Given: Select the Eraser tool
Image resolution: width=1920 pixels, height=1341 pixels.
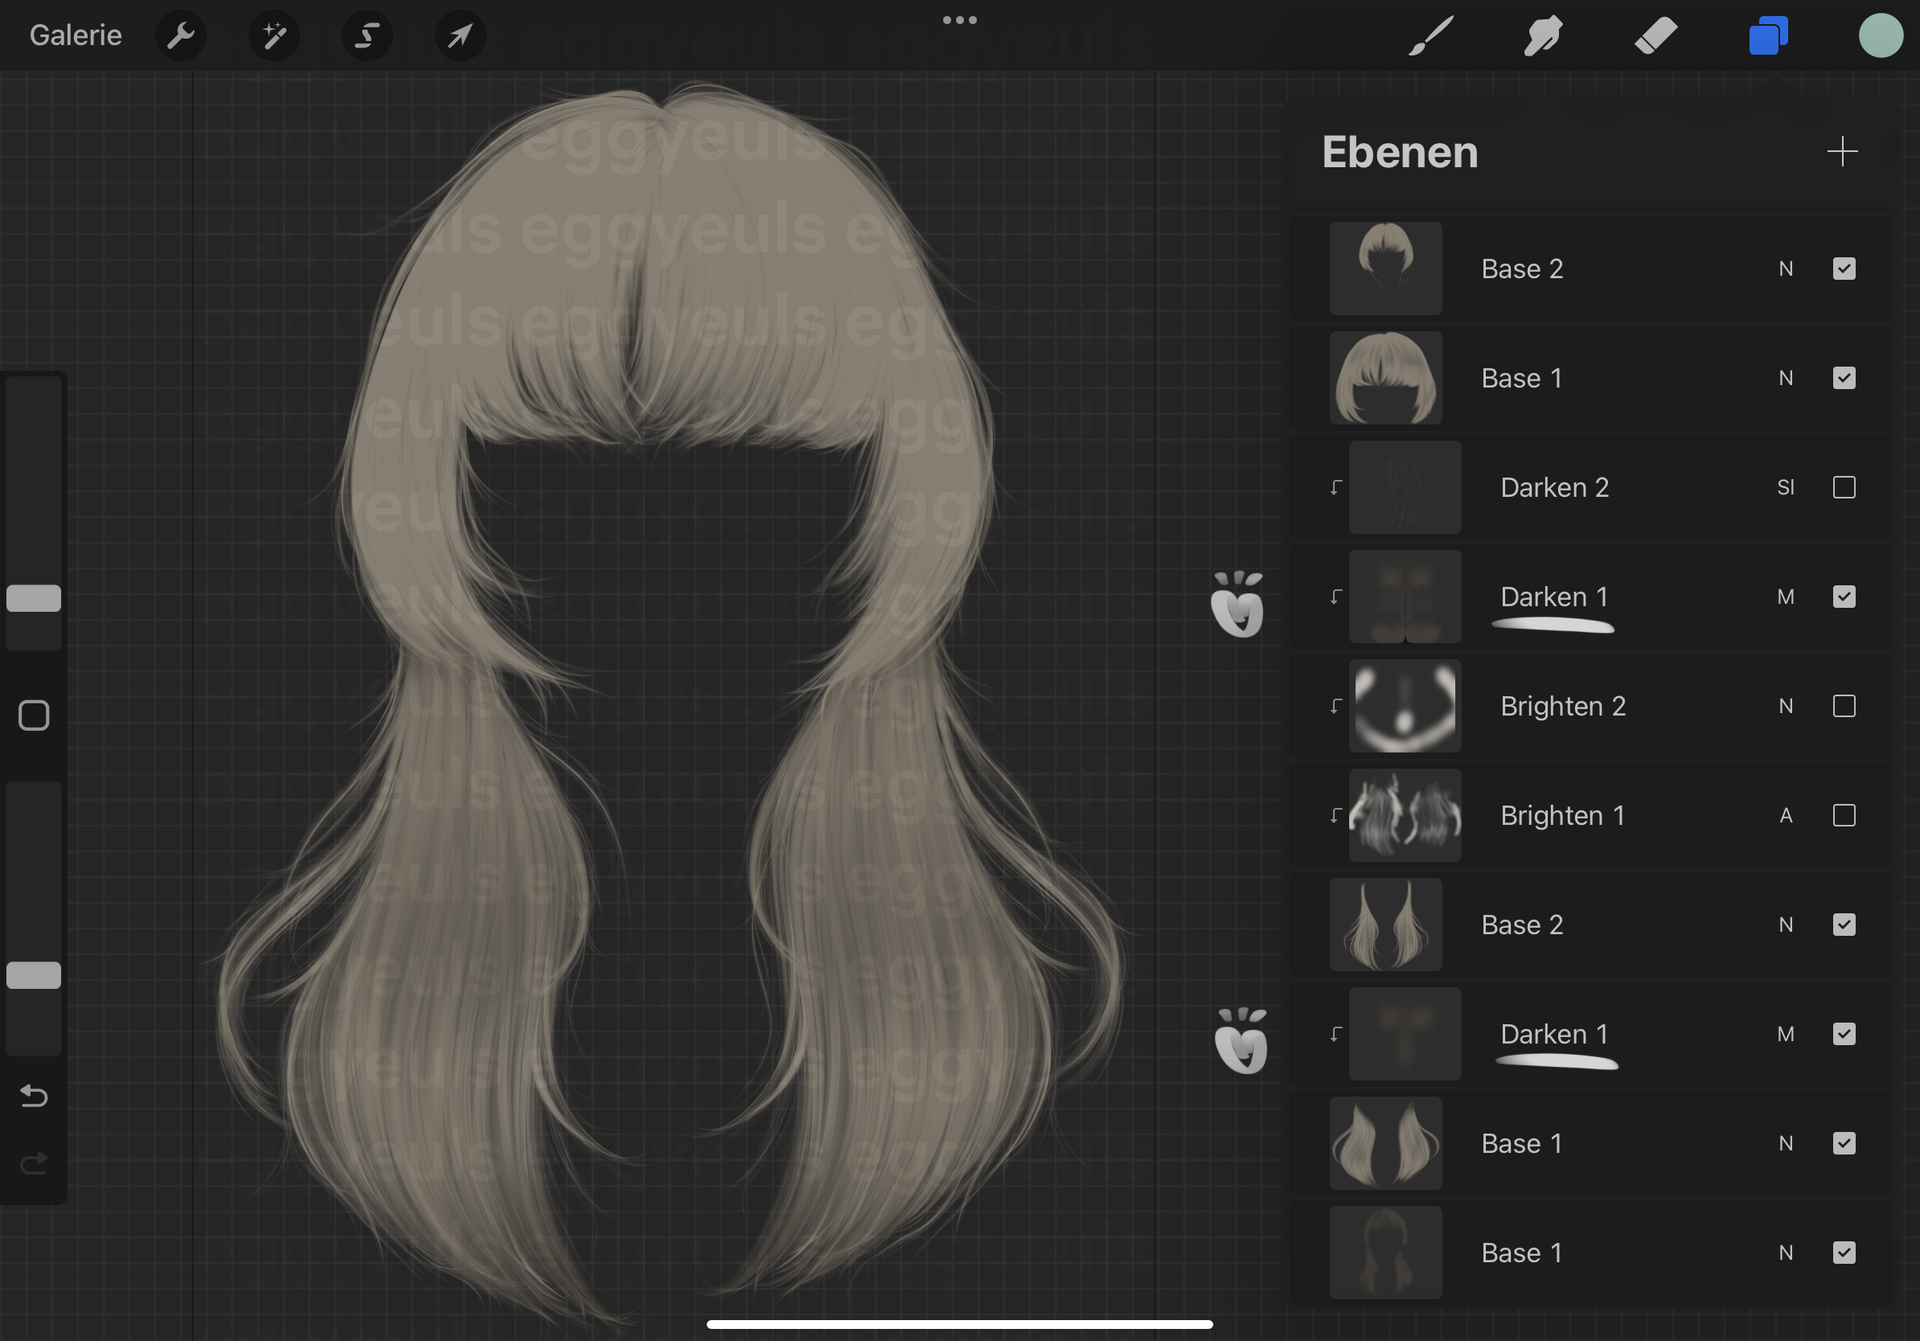Looking at the screenshot, I should tap(1656, 36).
